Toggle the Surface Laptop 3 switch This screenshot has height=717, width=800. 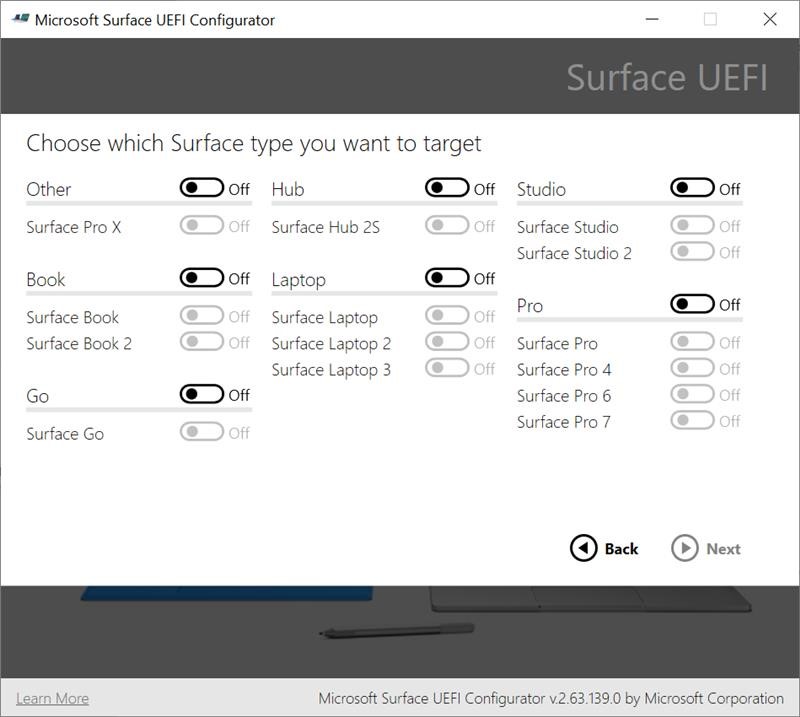(447, 368)
